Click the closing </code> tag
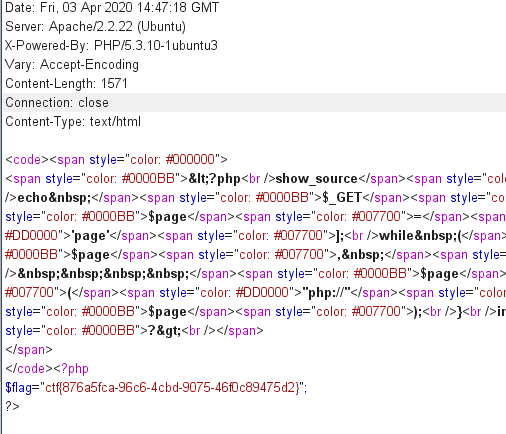 (29, 369)
